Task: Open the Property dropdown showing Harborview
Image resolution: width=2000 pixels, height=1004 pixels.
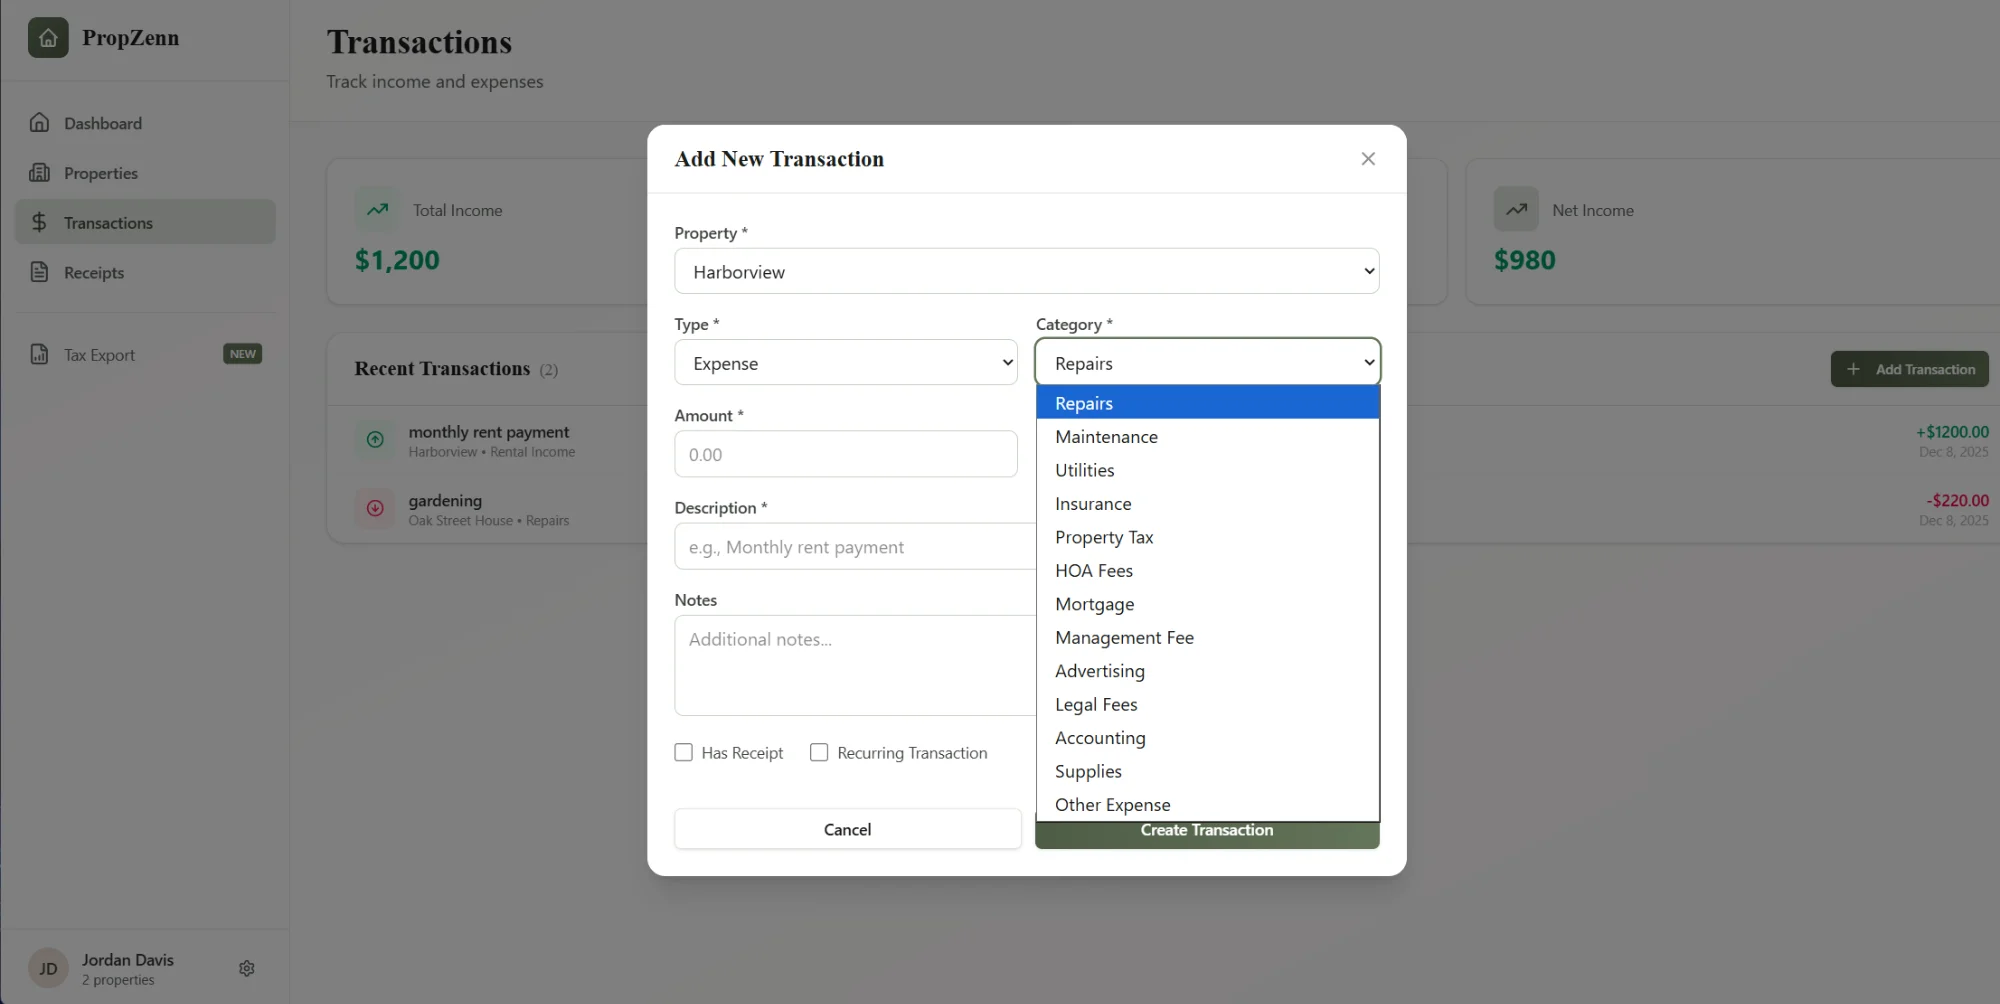Action: coord(1025,271)
